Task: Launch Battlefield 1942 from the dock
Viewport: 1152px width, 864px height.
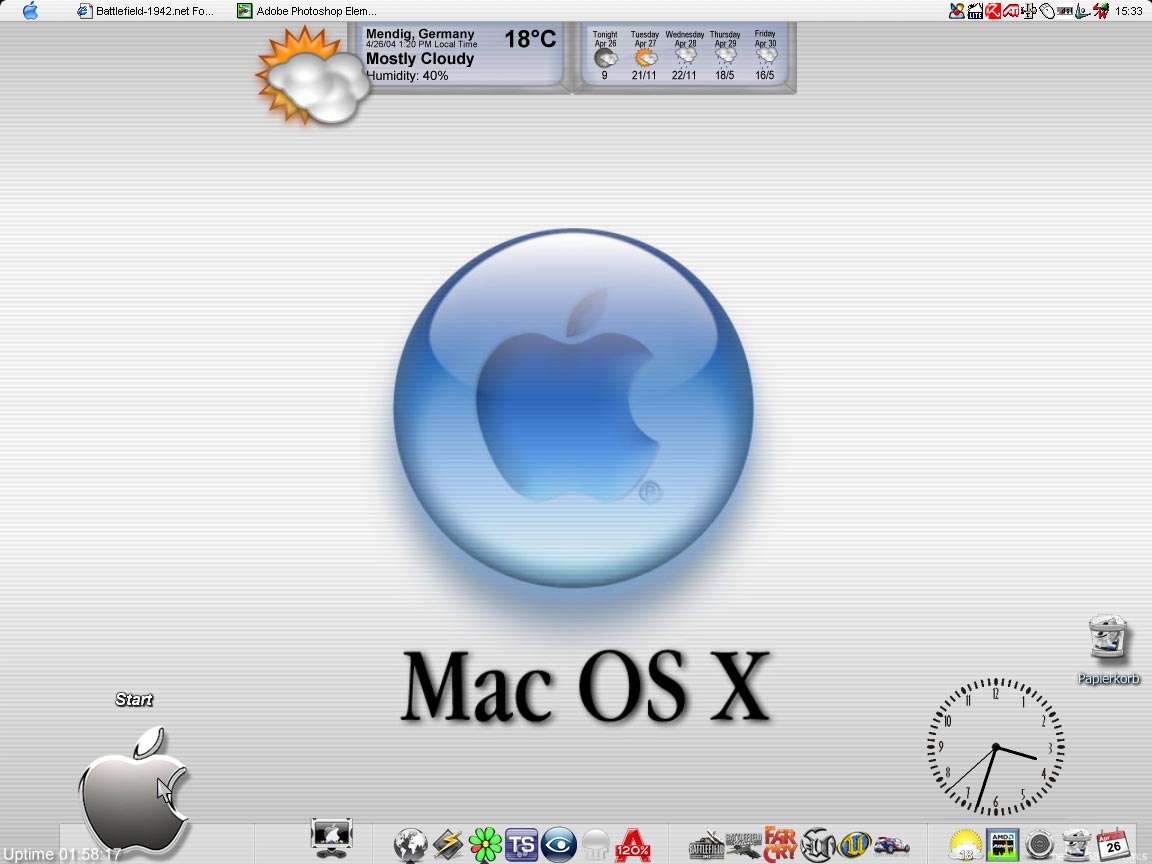Action: [706, 845]
